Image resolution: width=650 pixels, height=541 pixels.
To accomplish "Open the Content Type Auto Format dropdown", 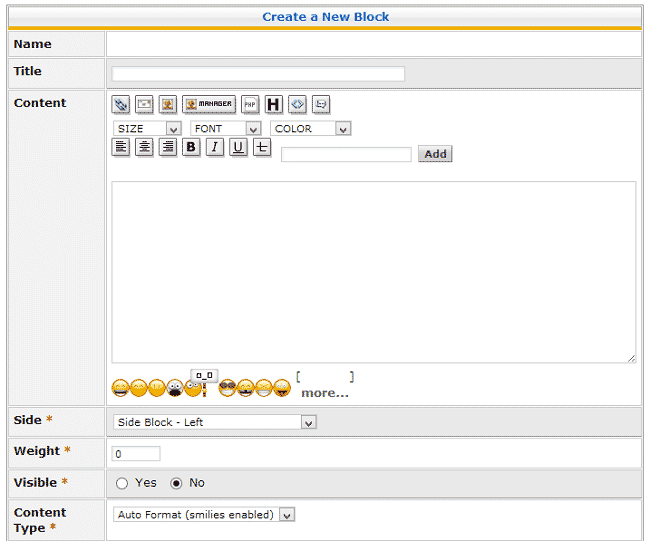I will pyautogui.click(x=204, y=515).
